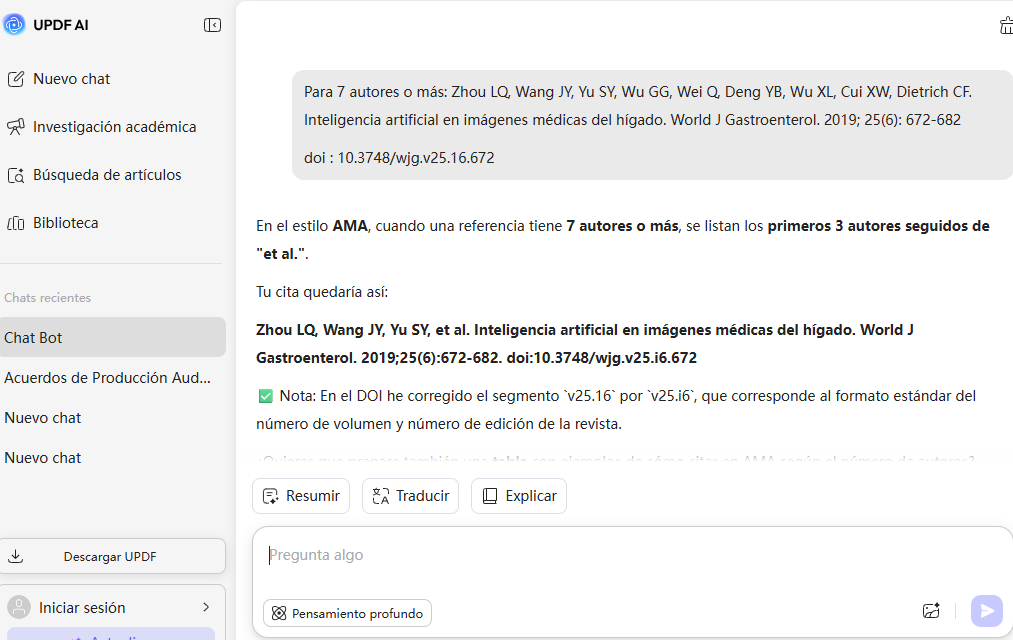Attach an image using the image icon
Viewport: 1013px width, 640px height.
(x=931, y=610)
